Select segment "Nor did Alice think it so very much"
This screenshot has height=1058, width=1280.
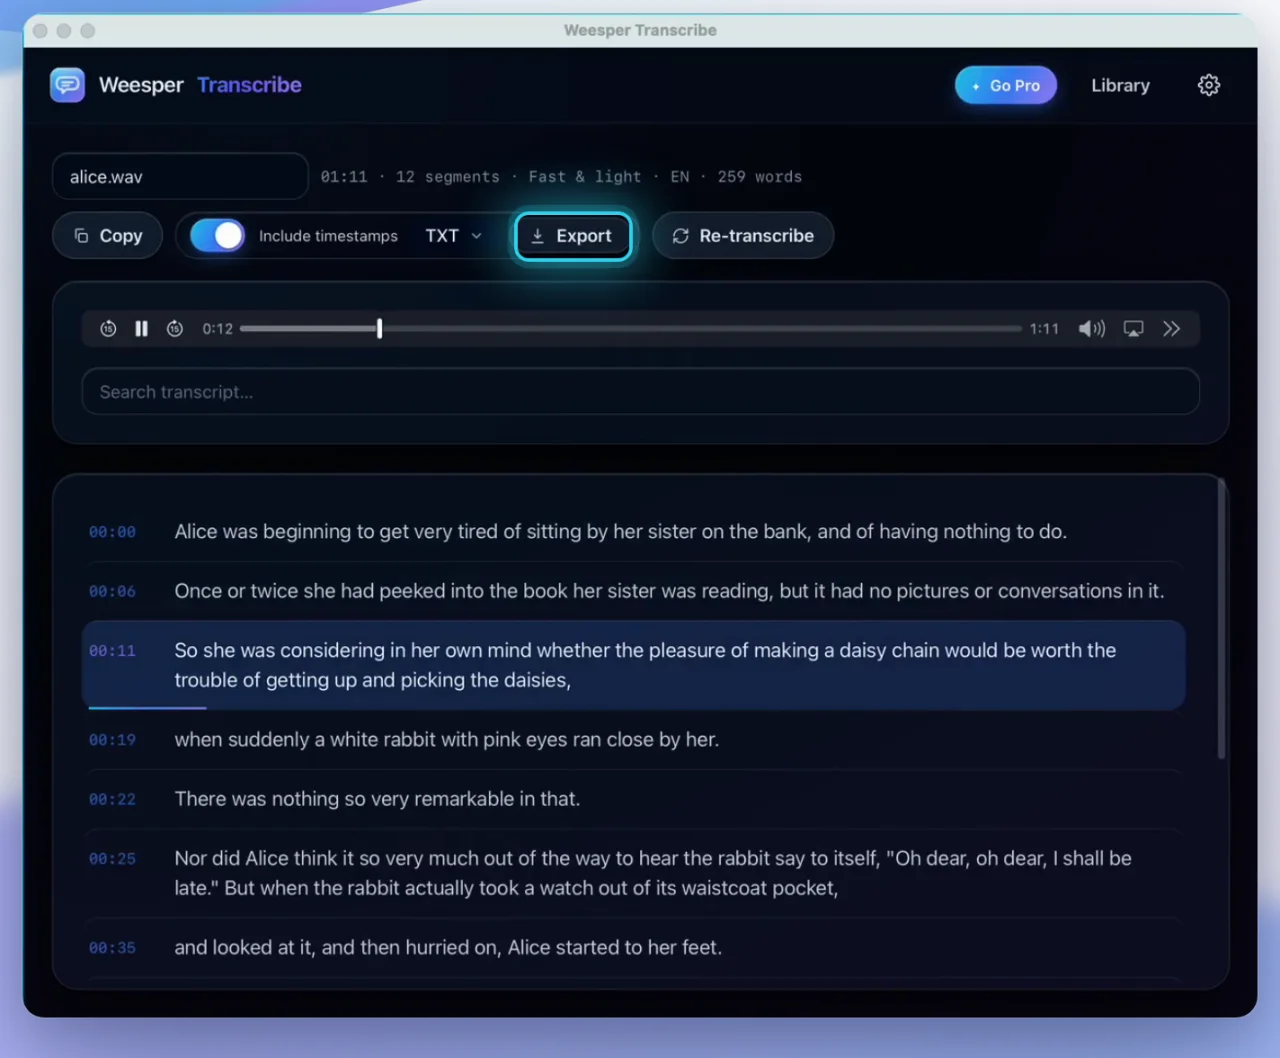634,873
